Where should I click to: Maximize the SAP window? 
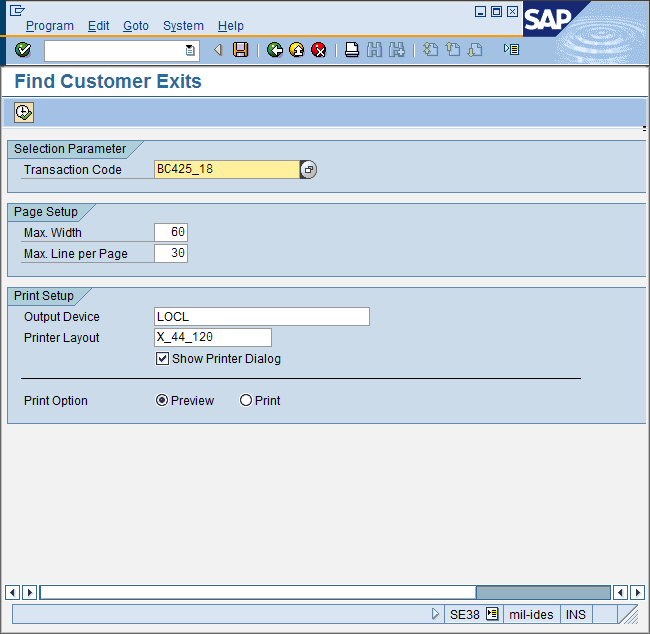tap(496, 11)
